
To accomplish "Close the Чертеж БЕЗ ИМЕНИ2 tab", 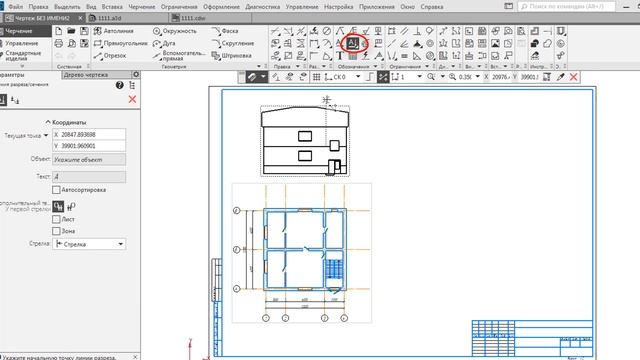I will (80, 18).
